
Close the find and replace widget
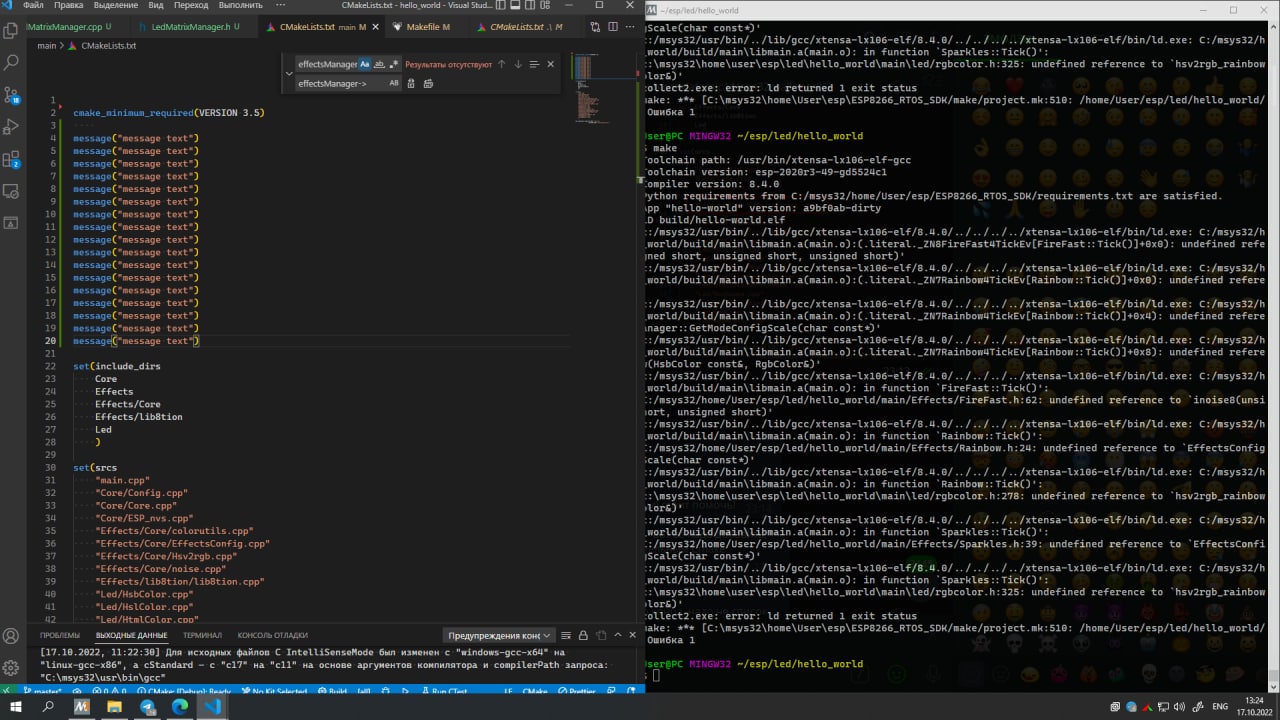click(550, 64)
